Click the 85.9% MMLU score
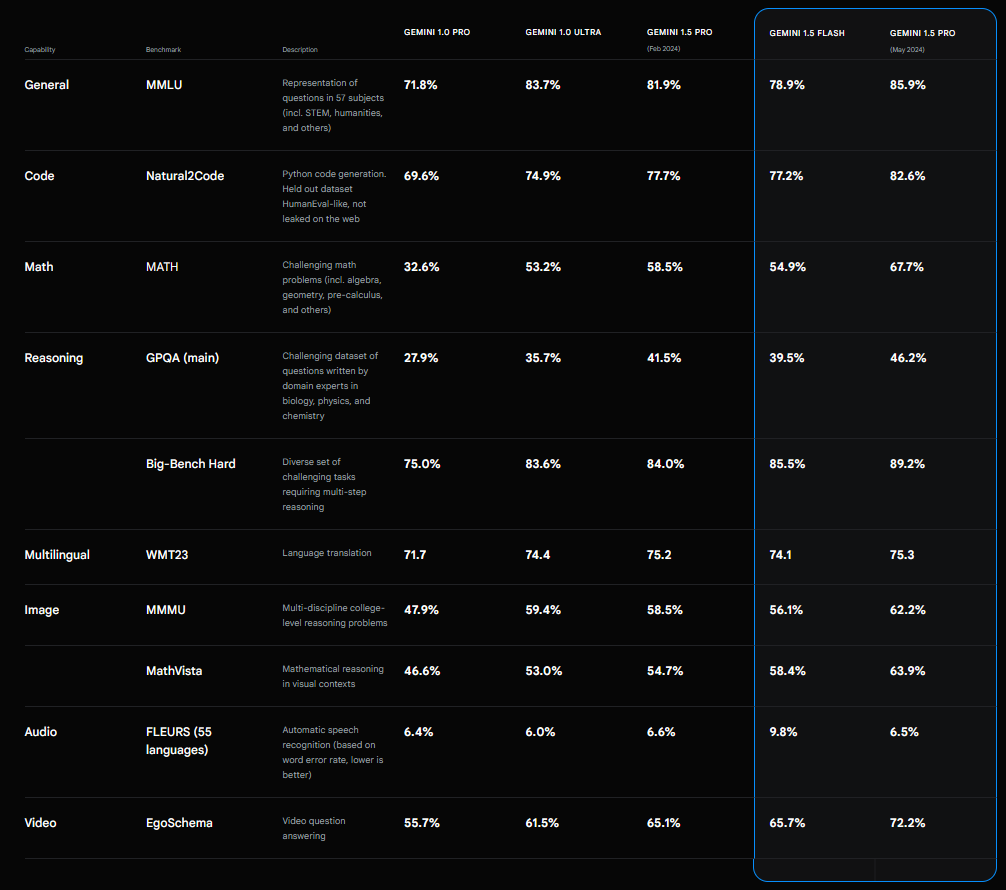This screenshot has height=890, width=1006. tap(907, 85)
